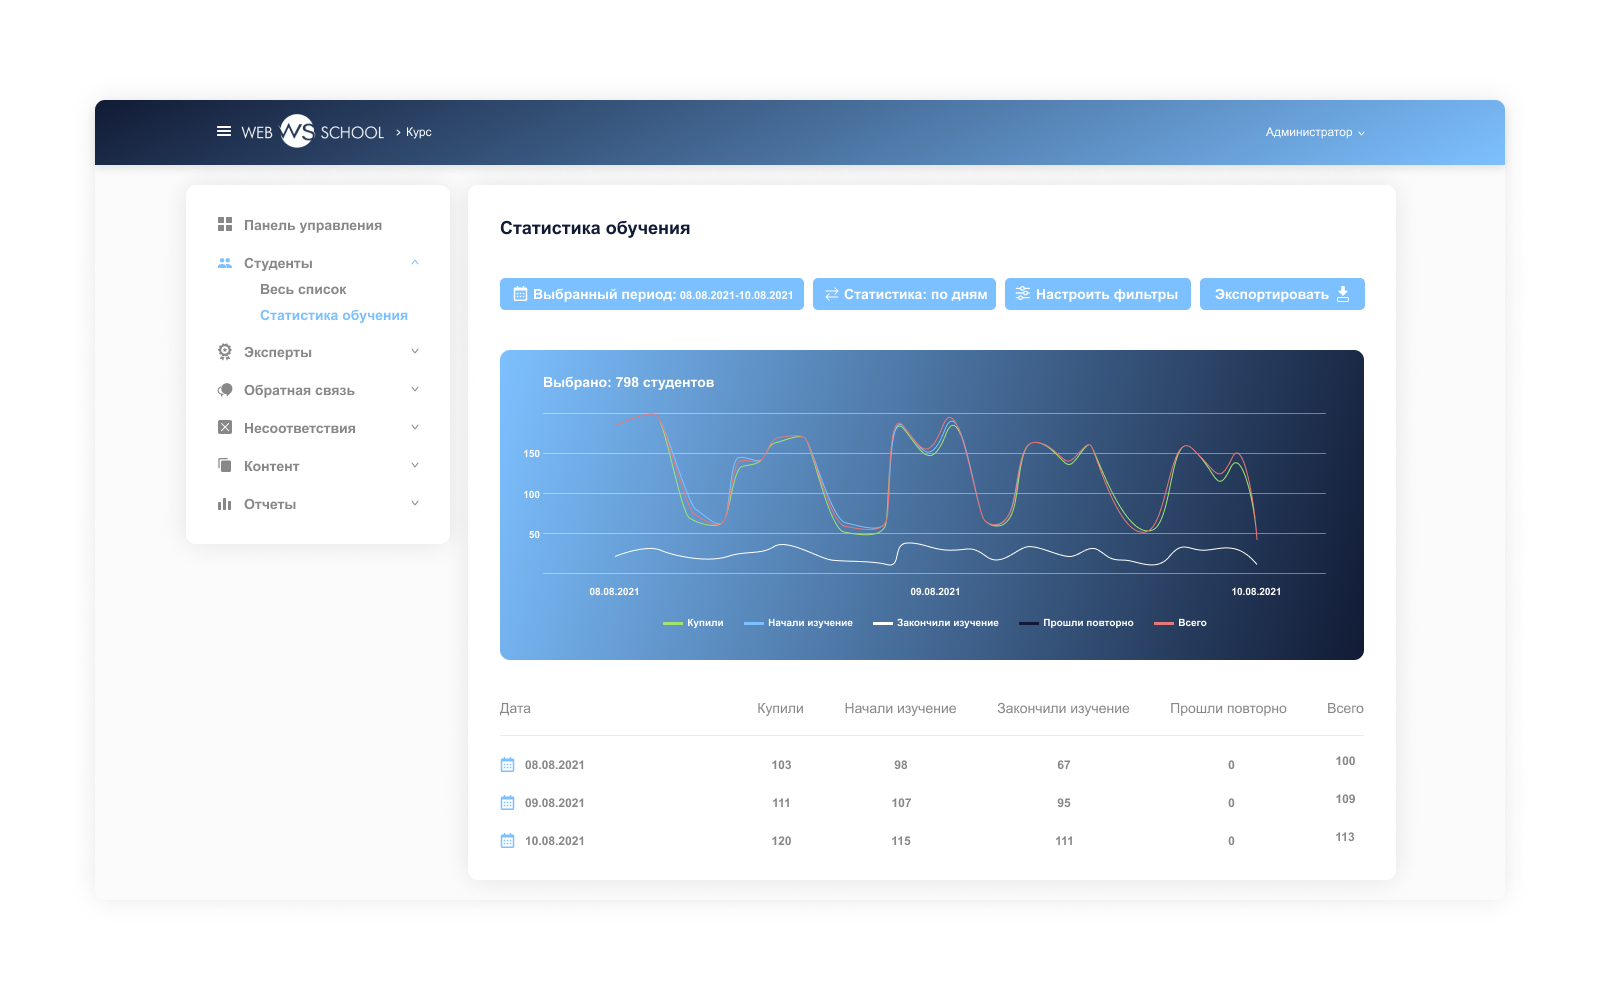Sort by Закончили изучение column header
Image resolution: width=1600 pixels, height=1000 pixels.
pos(1063,708)
